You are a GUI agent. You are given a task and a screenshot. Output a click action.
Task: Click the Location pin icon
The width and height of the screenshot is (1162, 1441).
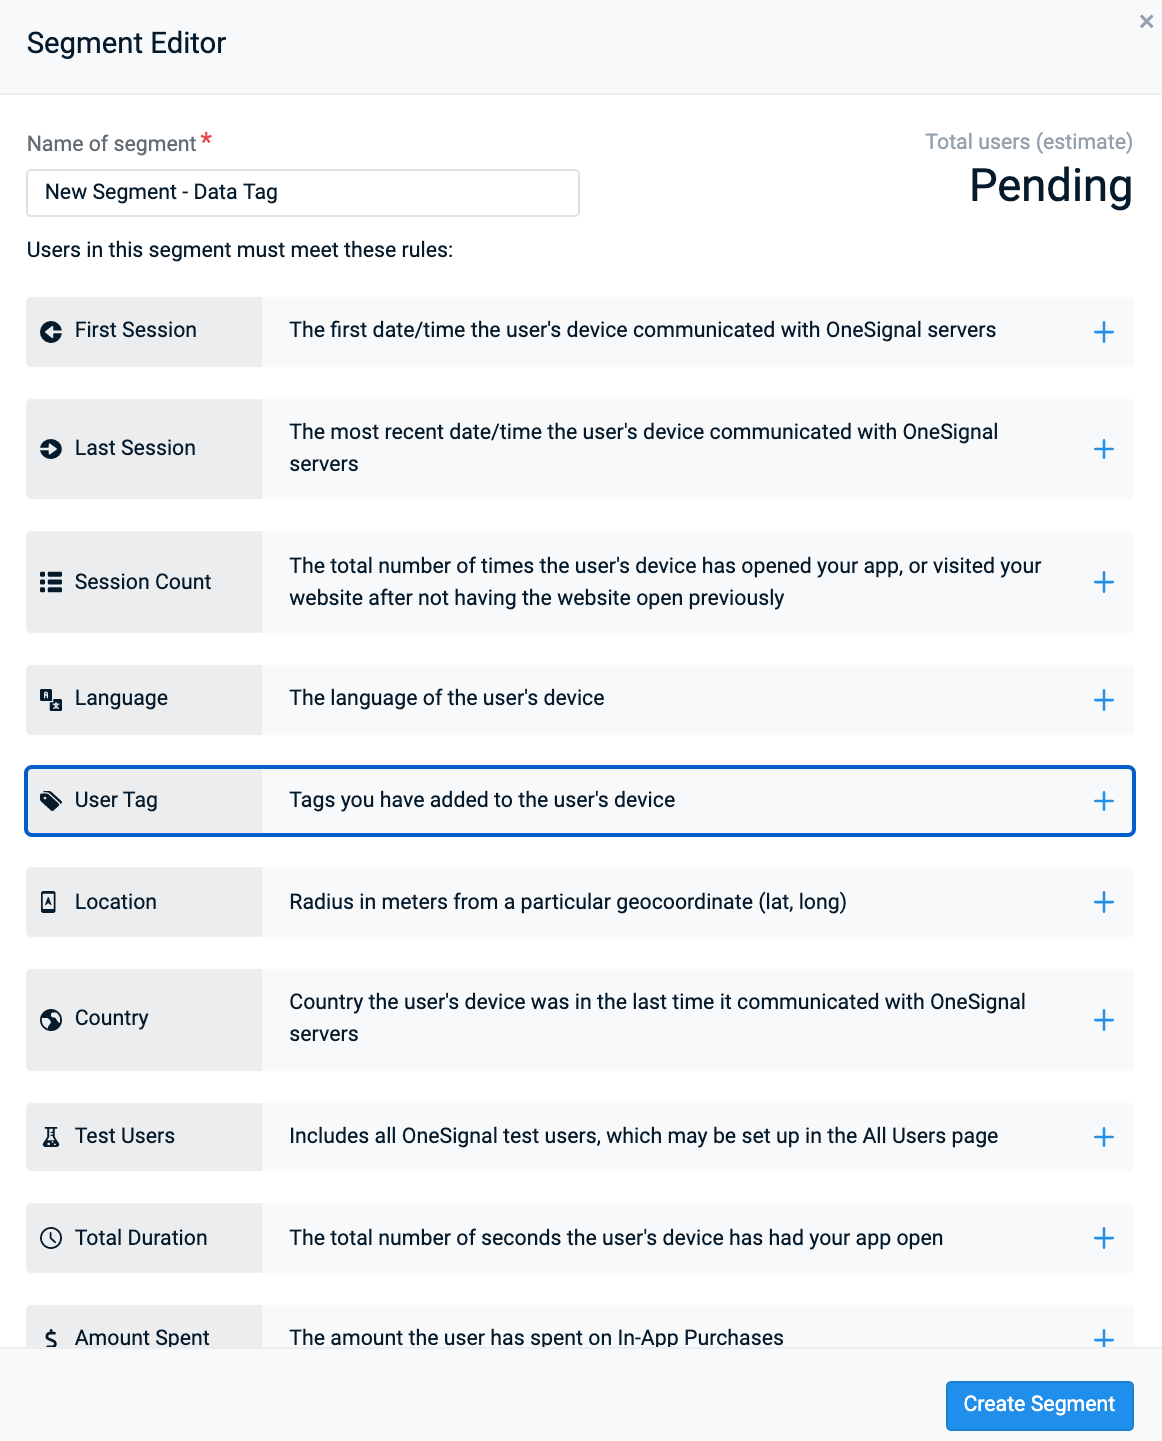(x=49, y=902)
